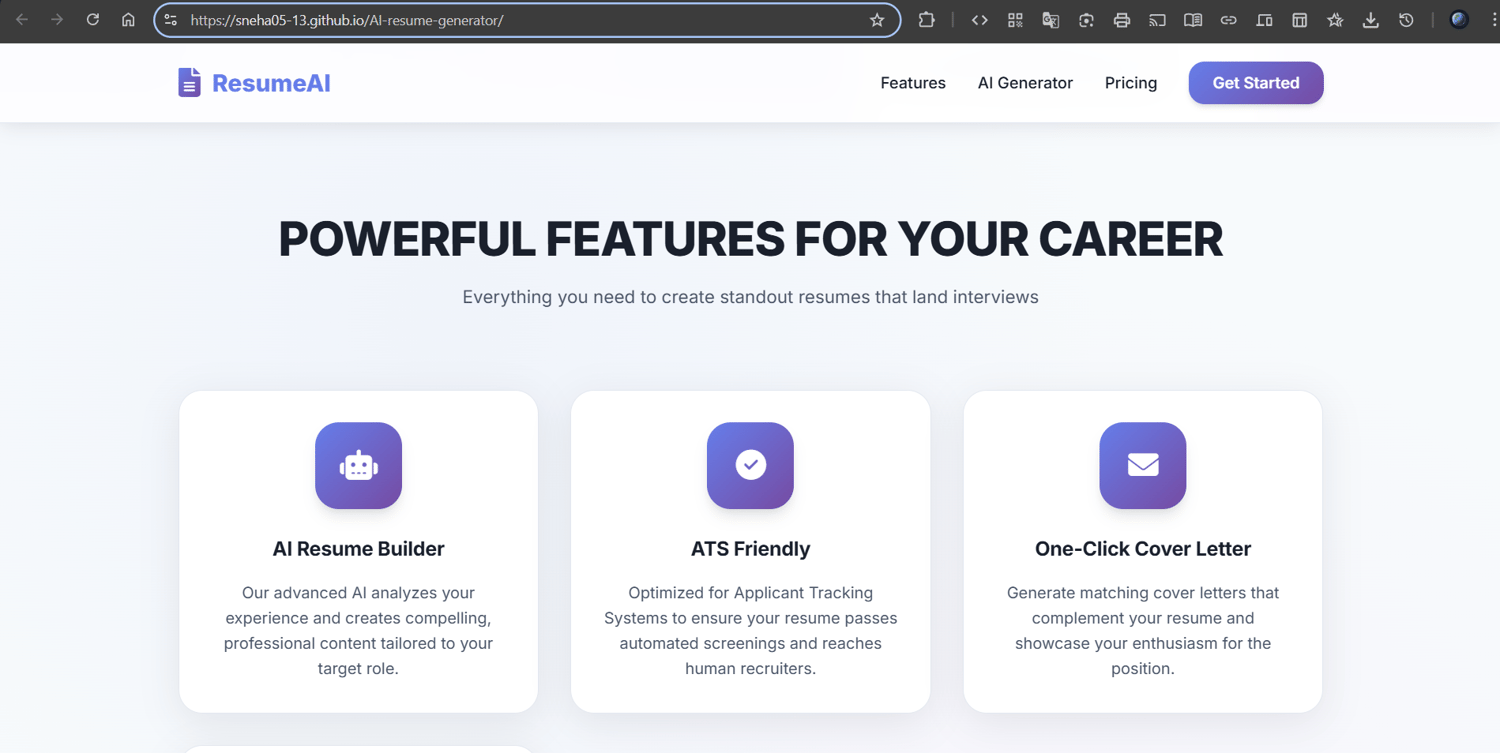Open the Features nav link
This screenshot has height=753, width=1500.
(913, 83)
